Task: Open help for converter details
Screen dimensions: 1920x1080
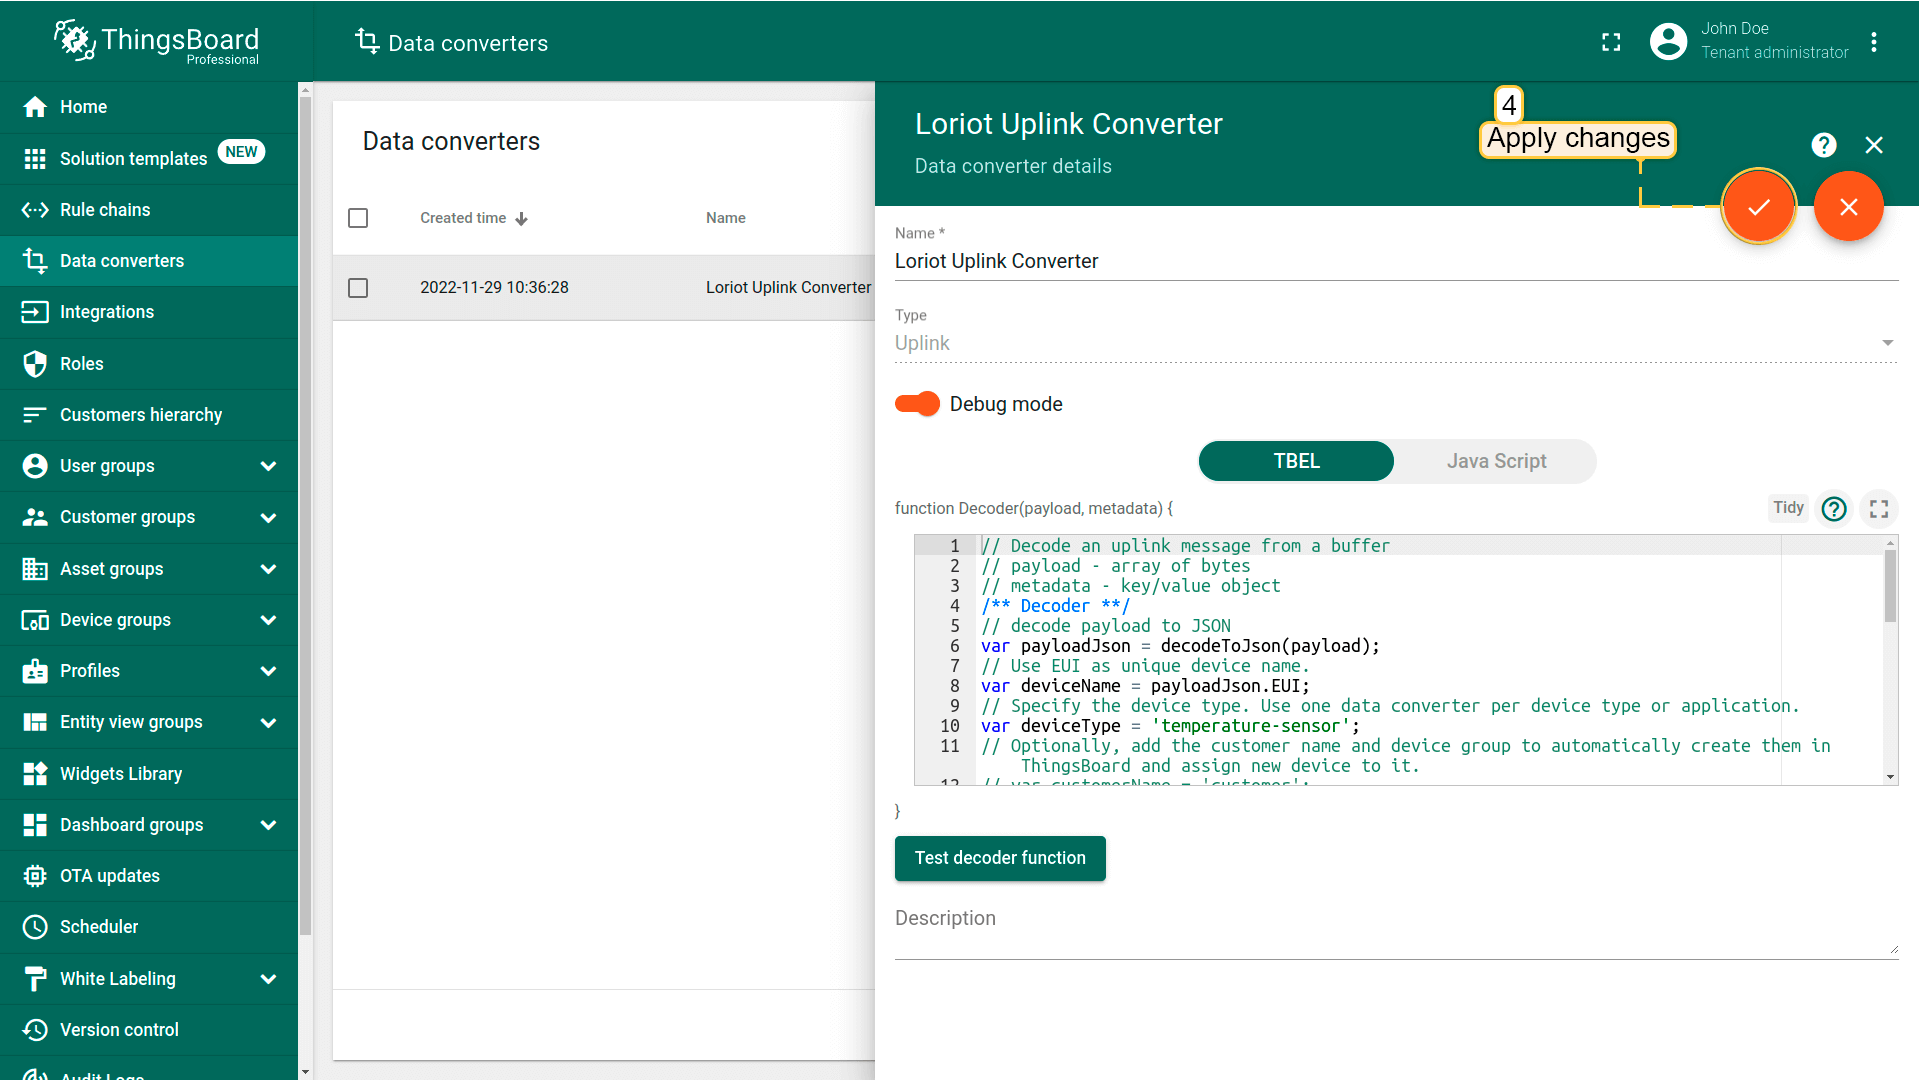Action: pos(1824,145)
